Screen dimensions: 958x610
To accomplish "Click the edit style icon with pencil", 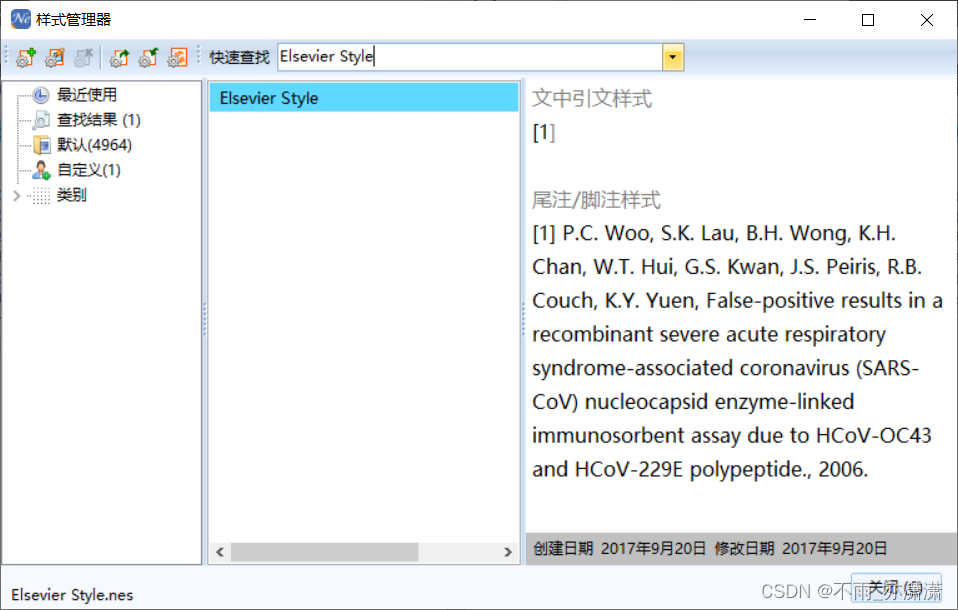I will point(55,57).
